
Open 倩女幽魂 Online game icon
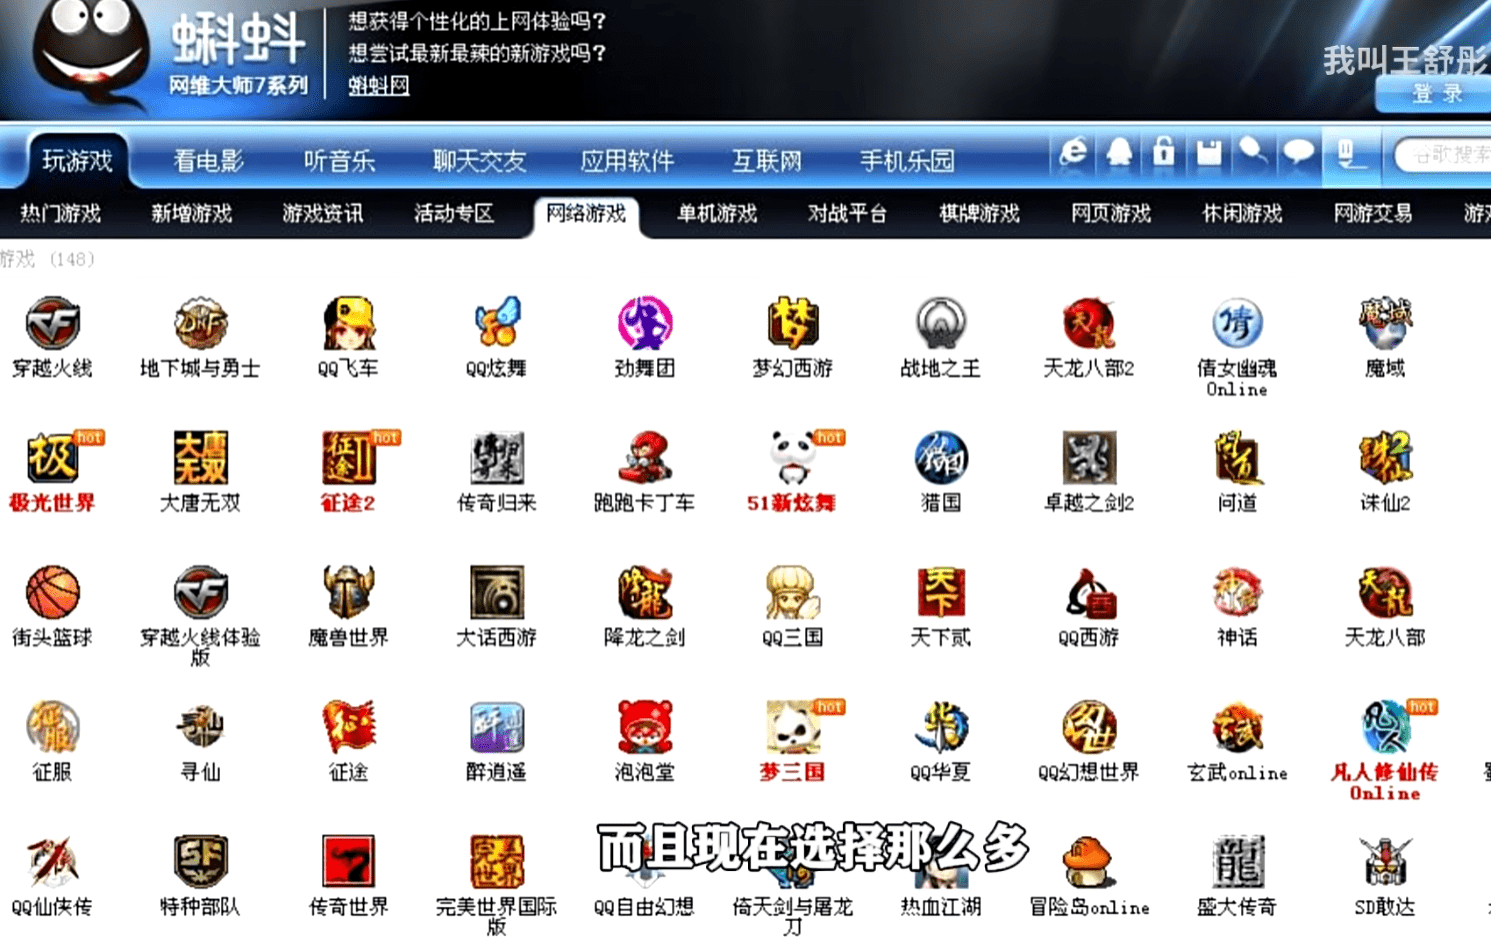[x=1237, y=323]
